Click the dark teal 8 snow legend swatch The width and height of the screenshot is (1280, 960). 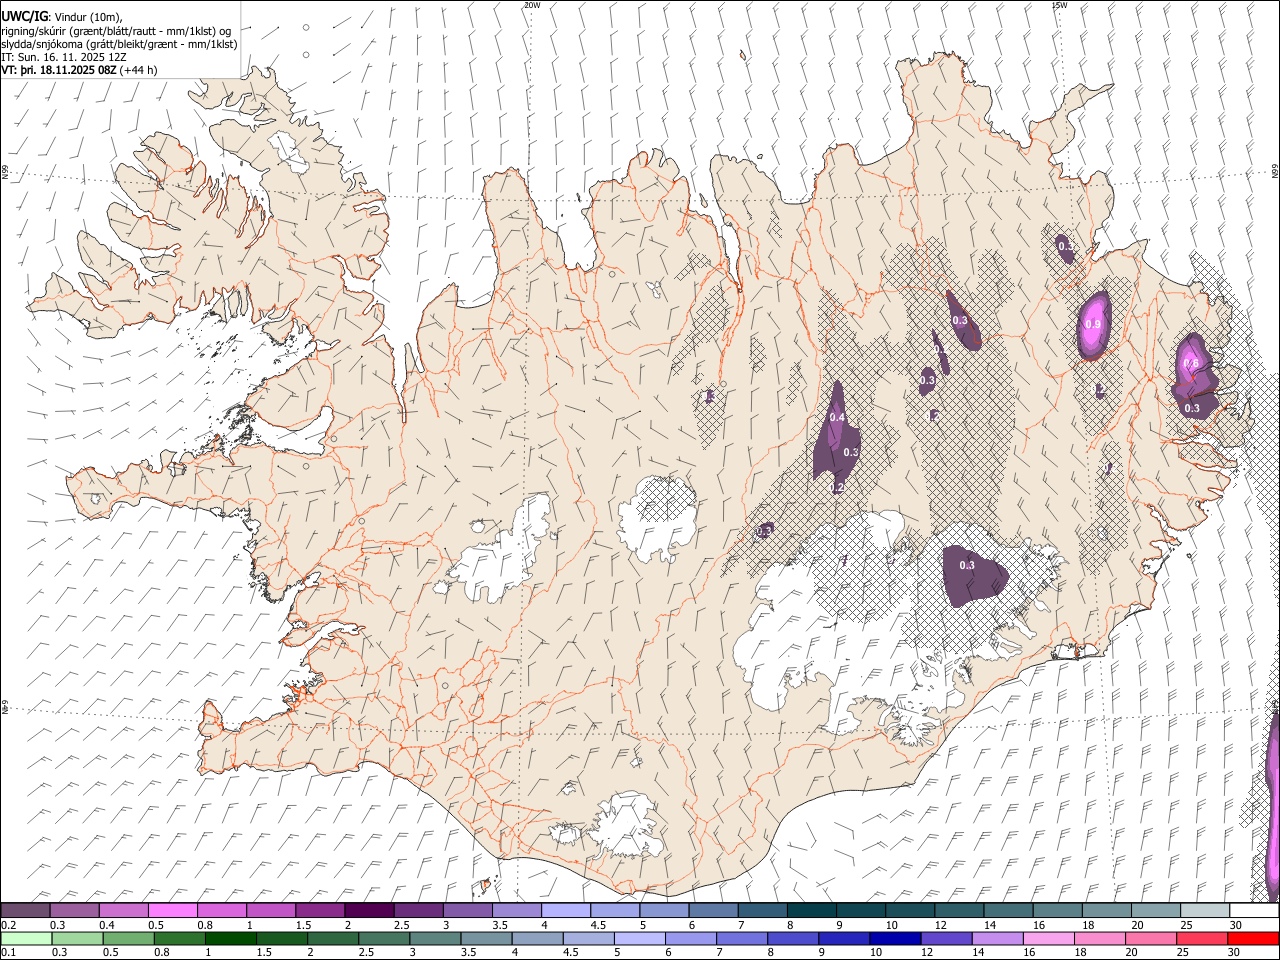[812, 910]
